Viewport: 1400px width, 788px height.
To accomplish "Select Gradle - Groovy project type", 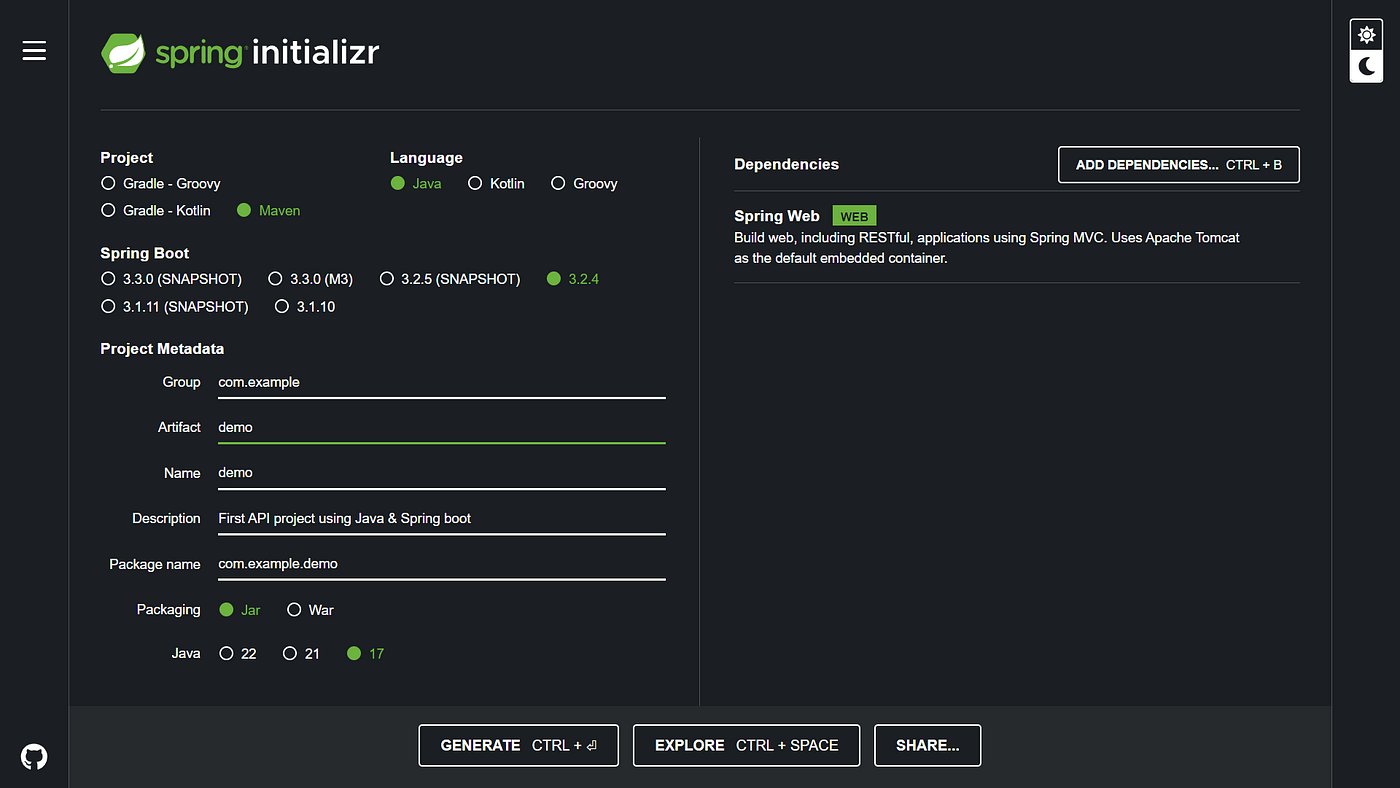I will pos(161,184).
